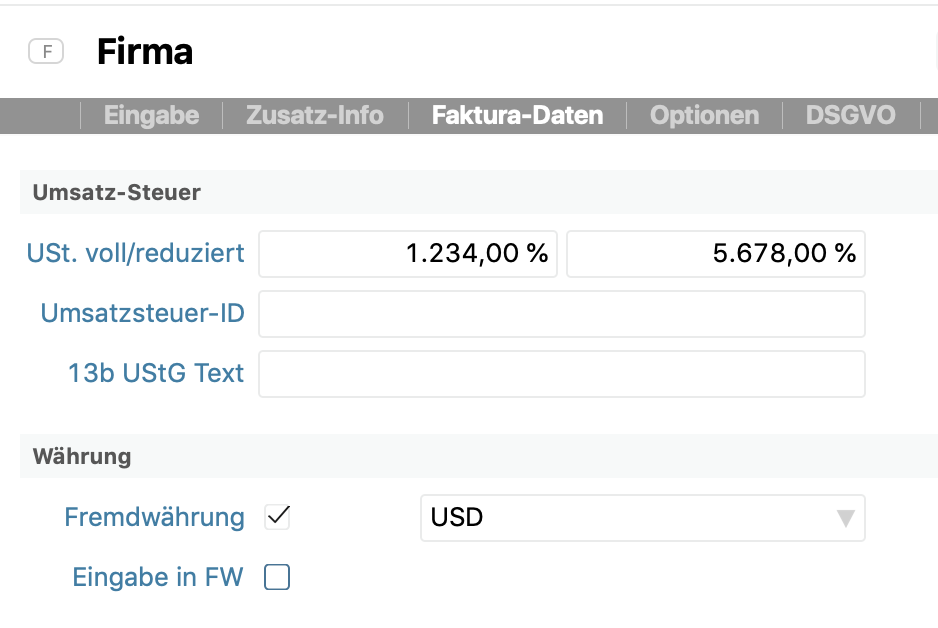Click into the Umsatzsteuer-ID input field
938x628 pixels.
coord(561,314)
